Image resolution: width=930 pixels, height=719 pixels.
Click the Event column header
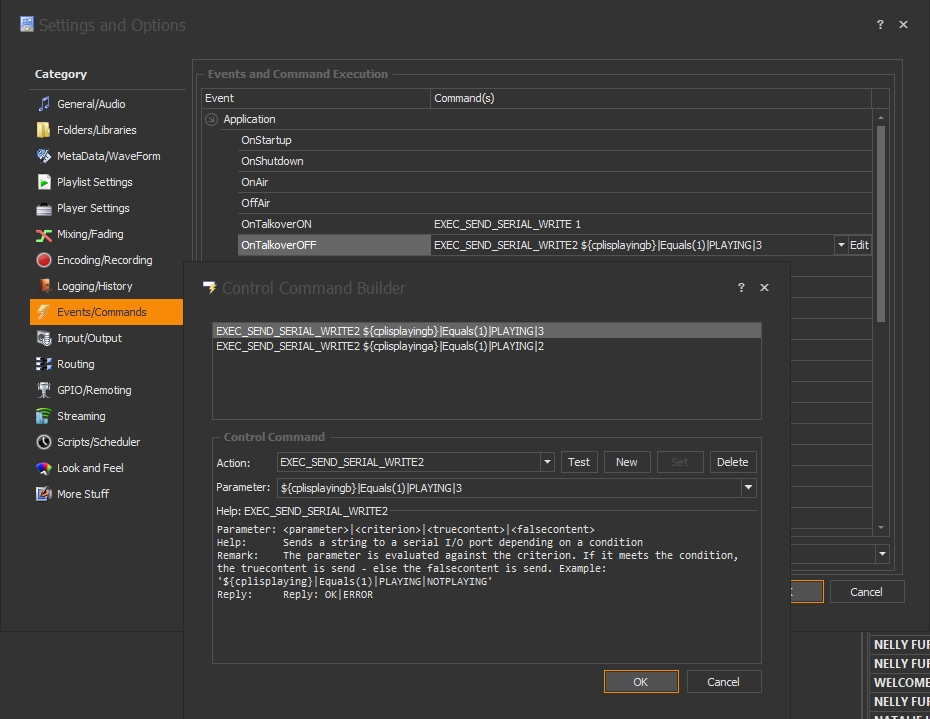click(316, 98)
